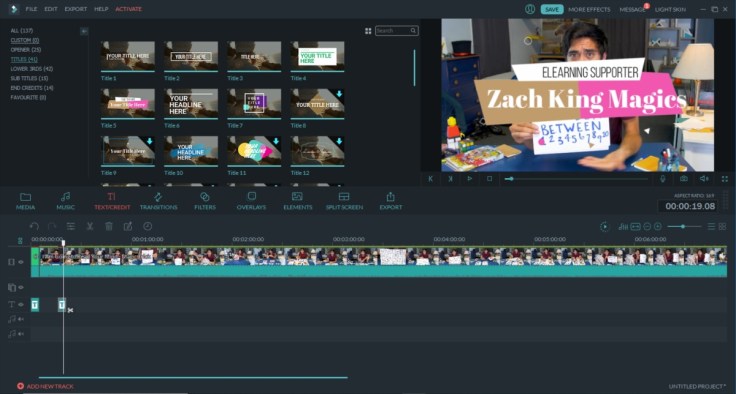The image size is (736, 394).
Task: Open the user account icon
Action: tap(530, 9)
